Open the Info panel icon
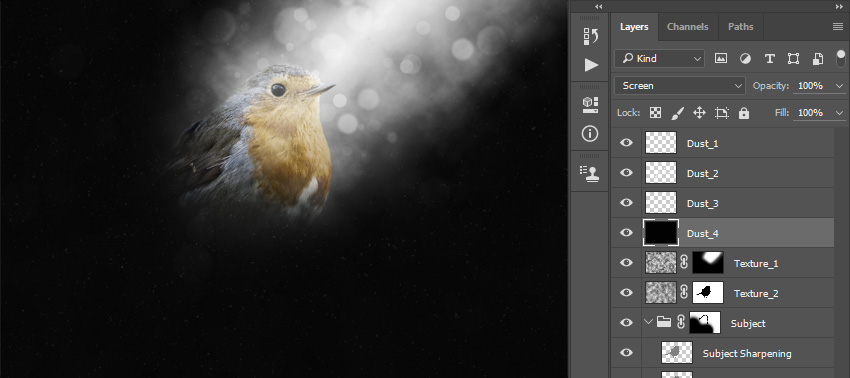 tap(590, 133)
